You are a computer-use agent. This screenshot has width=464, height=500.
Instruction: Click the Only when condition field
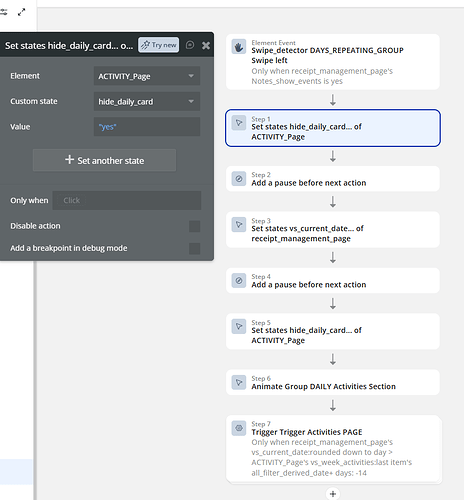click(x=127, y=200)
